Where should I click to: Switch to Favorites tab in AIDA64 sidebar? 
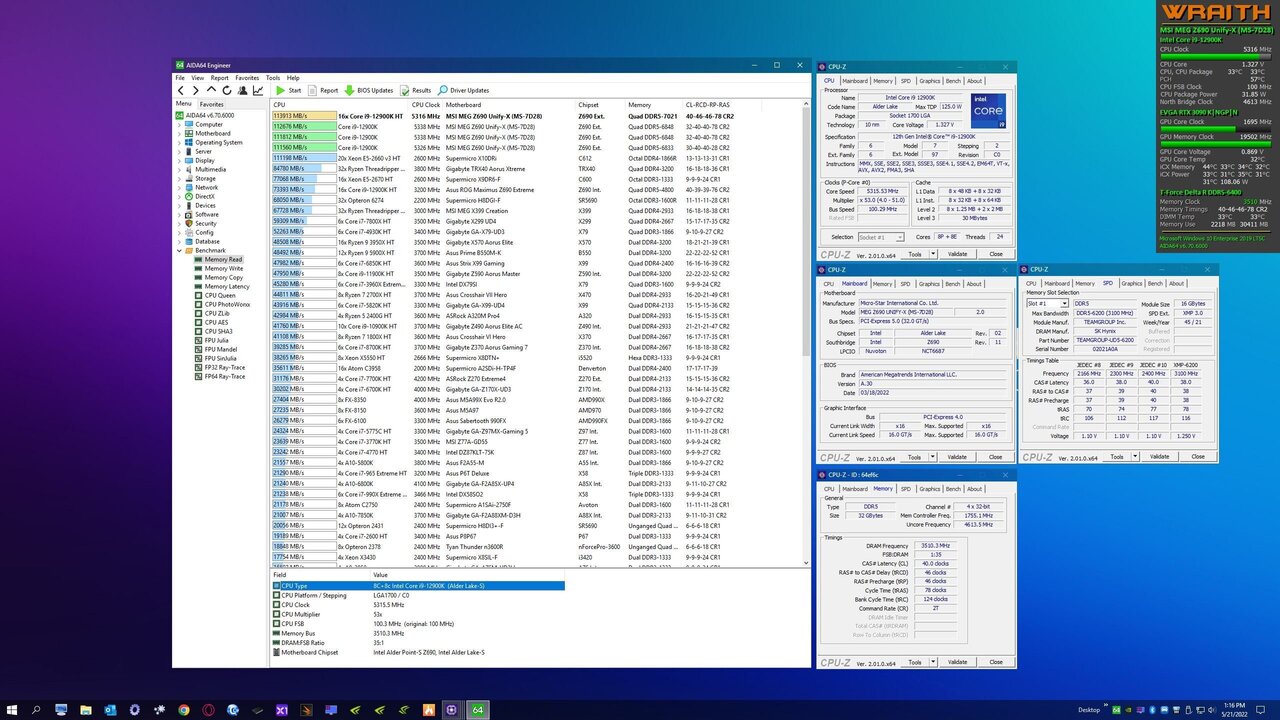tap(212, 104)
